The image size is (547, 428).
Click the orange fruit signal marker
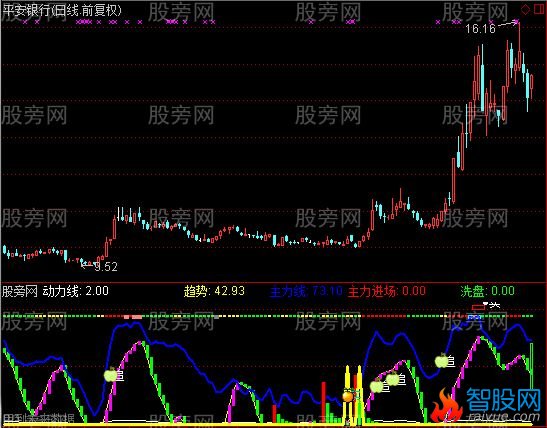pyautogui.click(x=348, y=396)
